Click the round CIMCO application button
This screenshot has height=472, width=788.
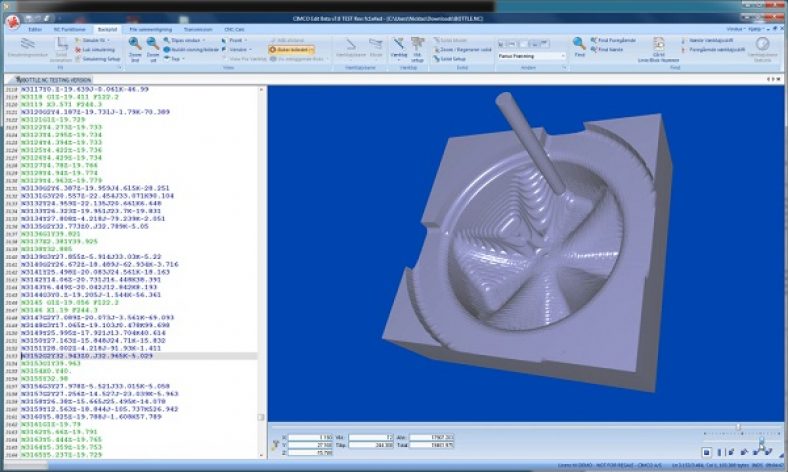pyautogui.click(x=13, y=22)
